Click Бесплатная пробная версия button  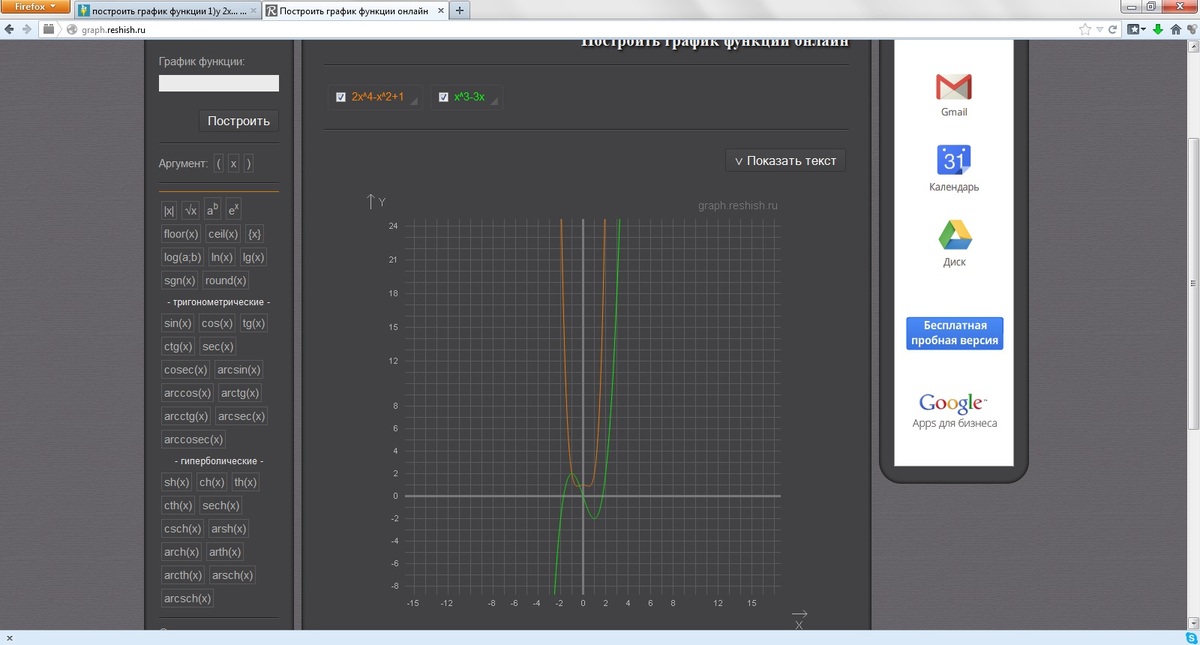click(x=954, y=333)
